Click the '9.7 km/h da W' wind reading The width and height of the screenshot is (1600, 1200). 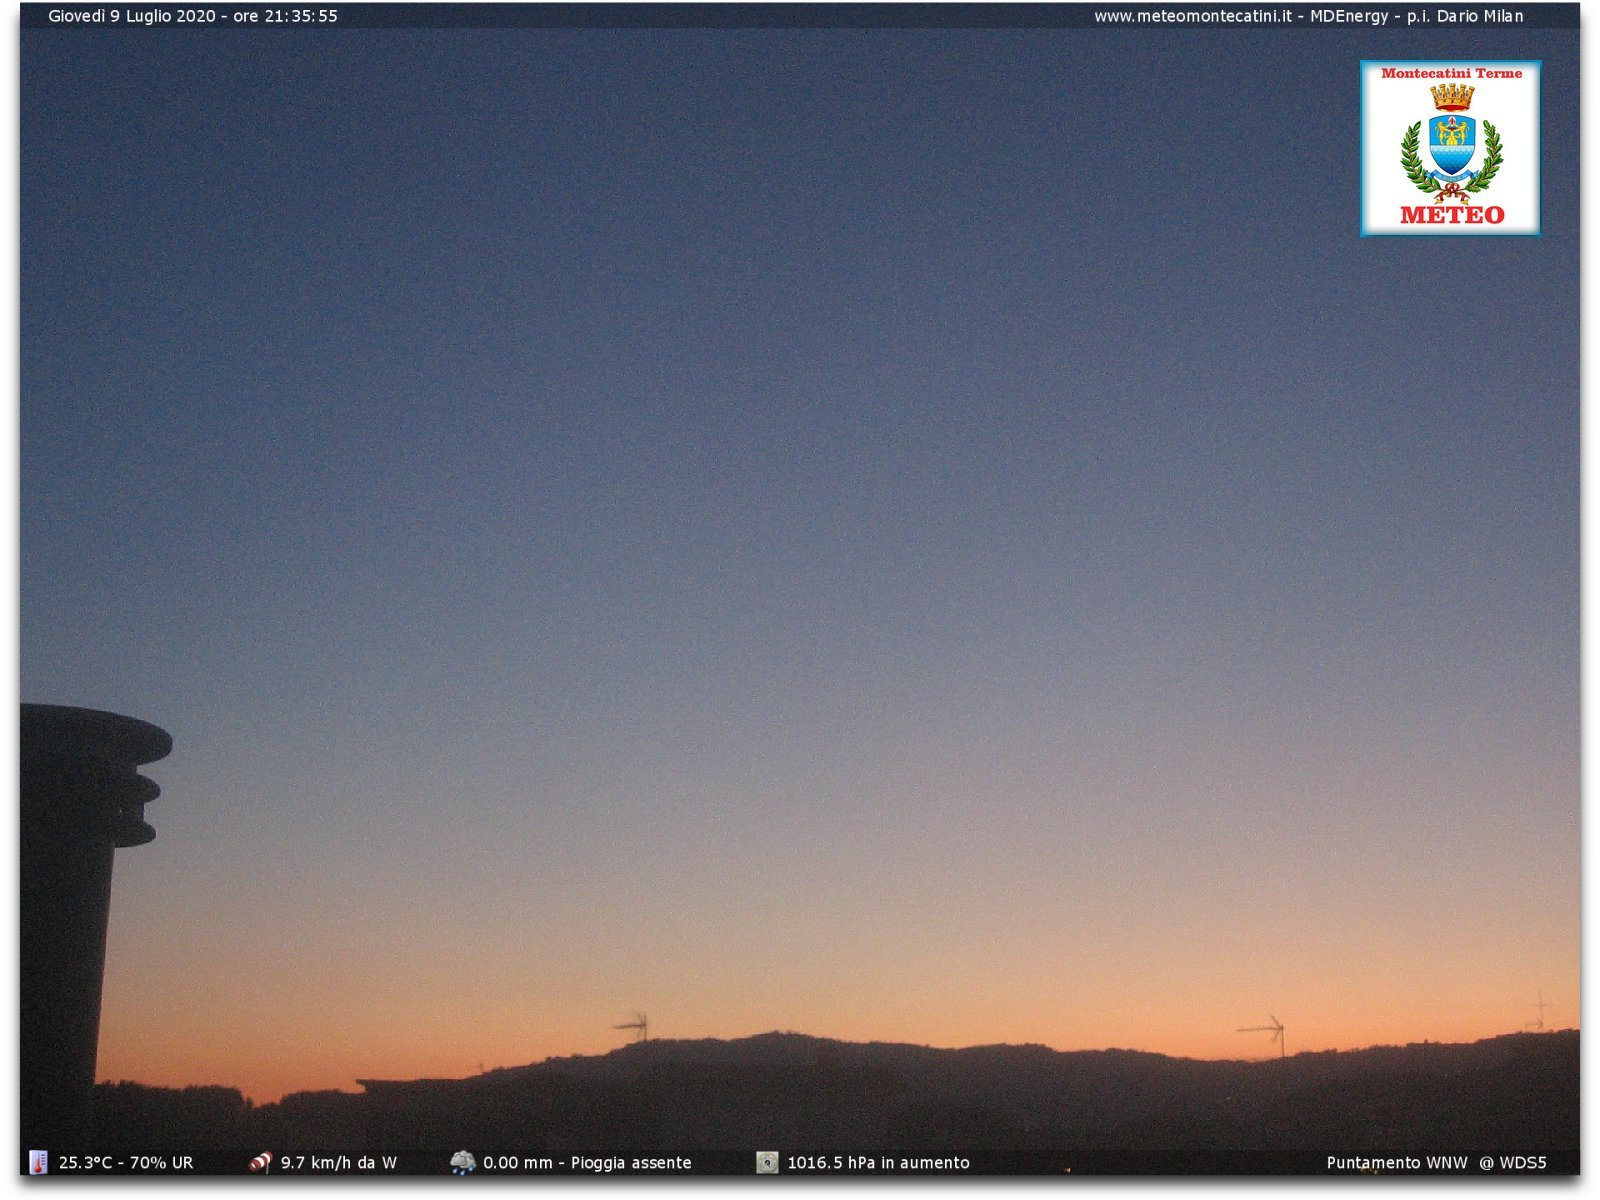point(339,1163)
